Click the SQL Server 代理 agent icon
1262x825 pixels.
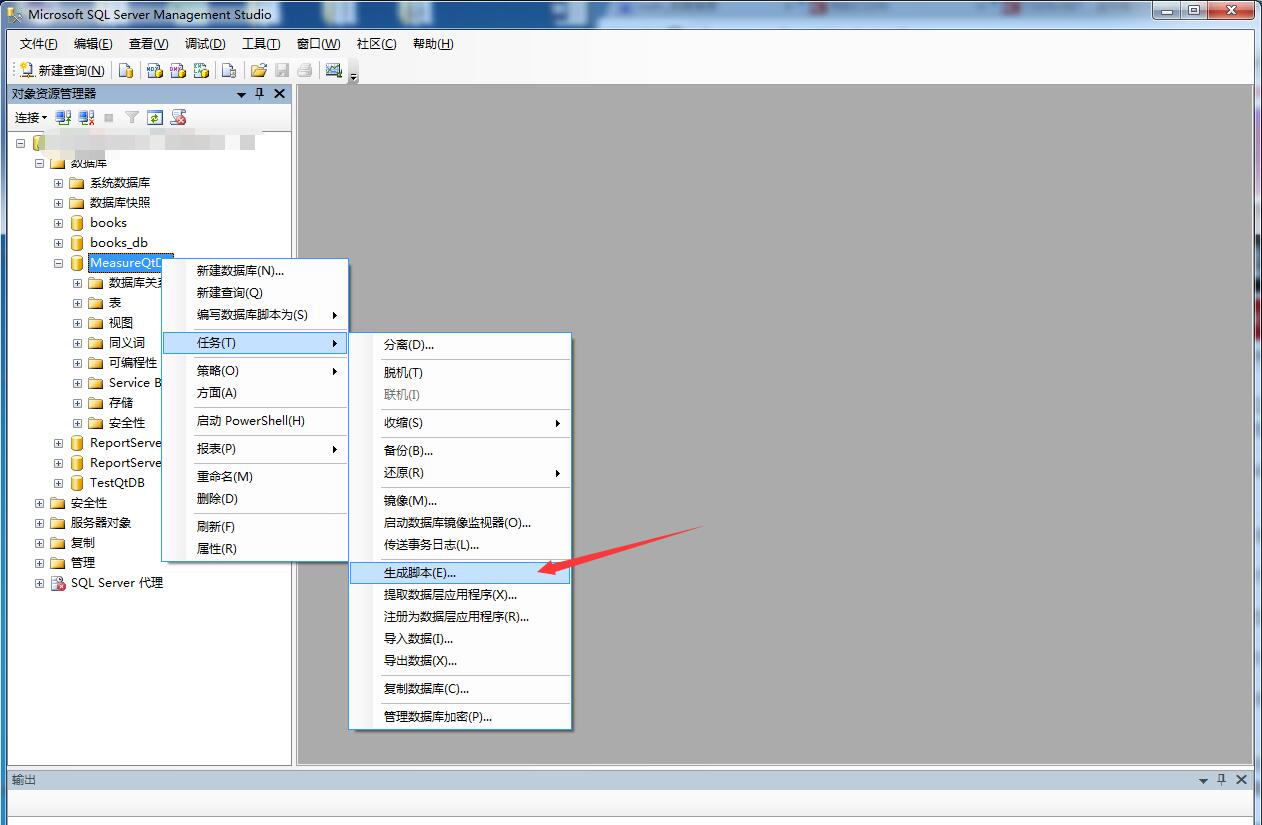pos(58,583)
